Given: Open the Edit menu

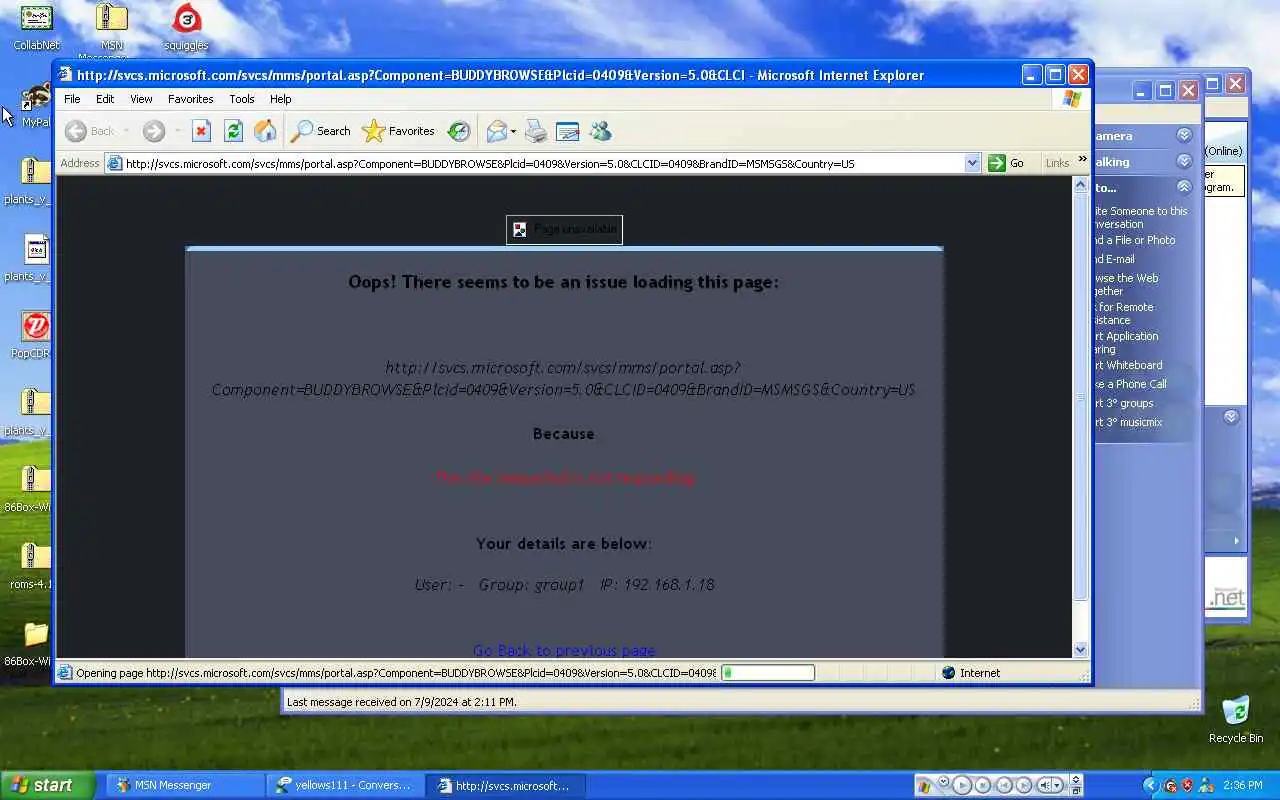Looking at the screenshot, I should (x=105, y=99).
